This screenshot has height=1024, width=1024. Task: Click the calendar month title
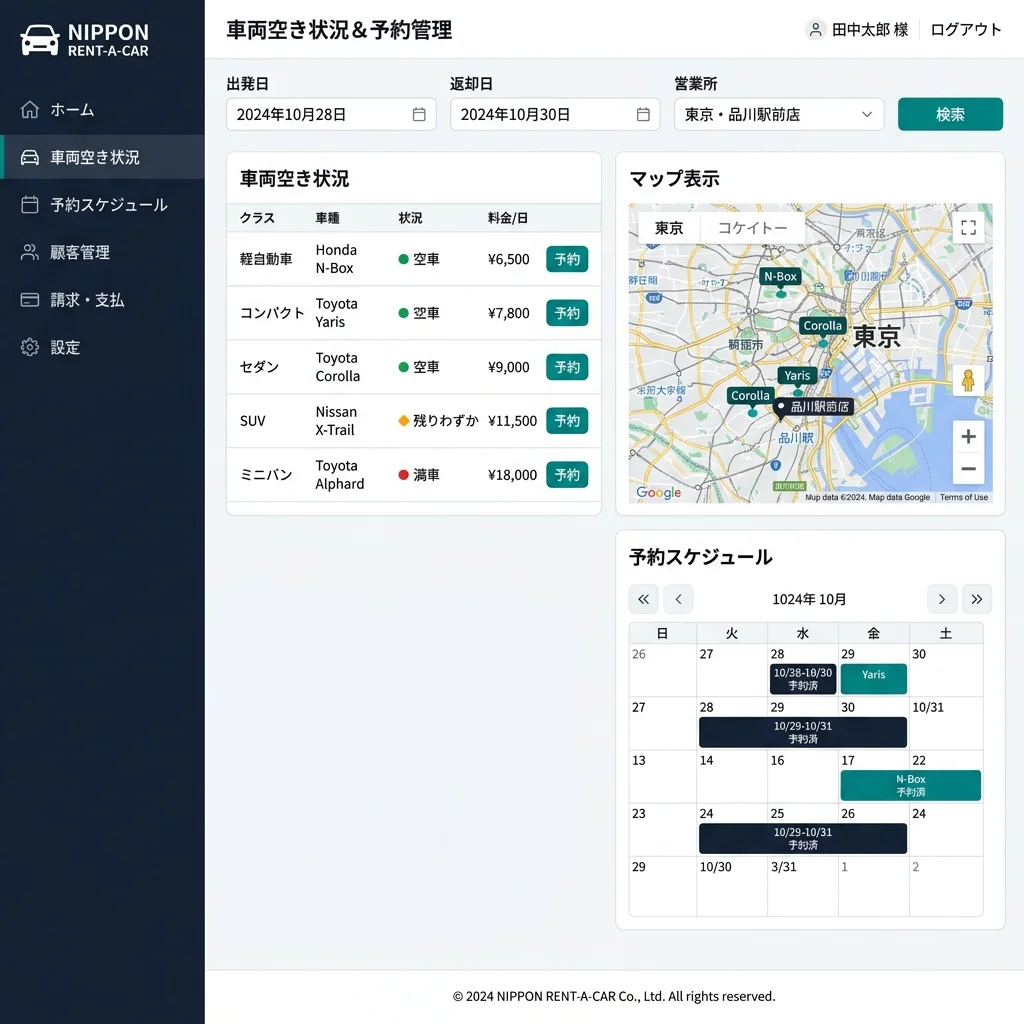click(x=809, y=599)
